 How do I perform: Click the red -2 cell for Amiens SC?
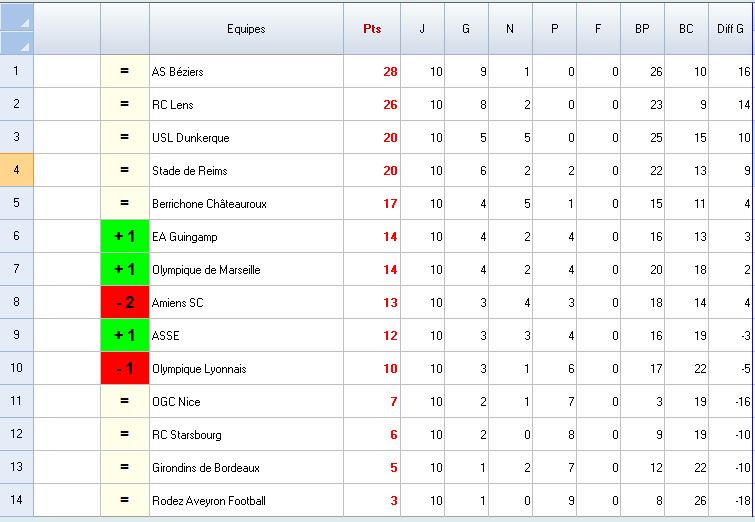click(125, 302)
